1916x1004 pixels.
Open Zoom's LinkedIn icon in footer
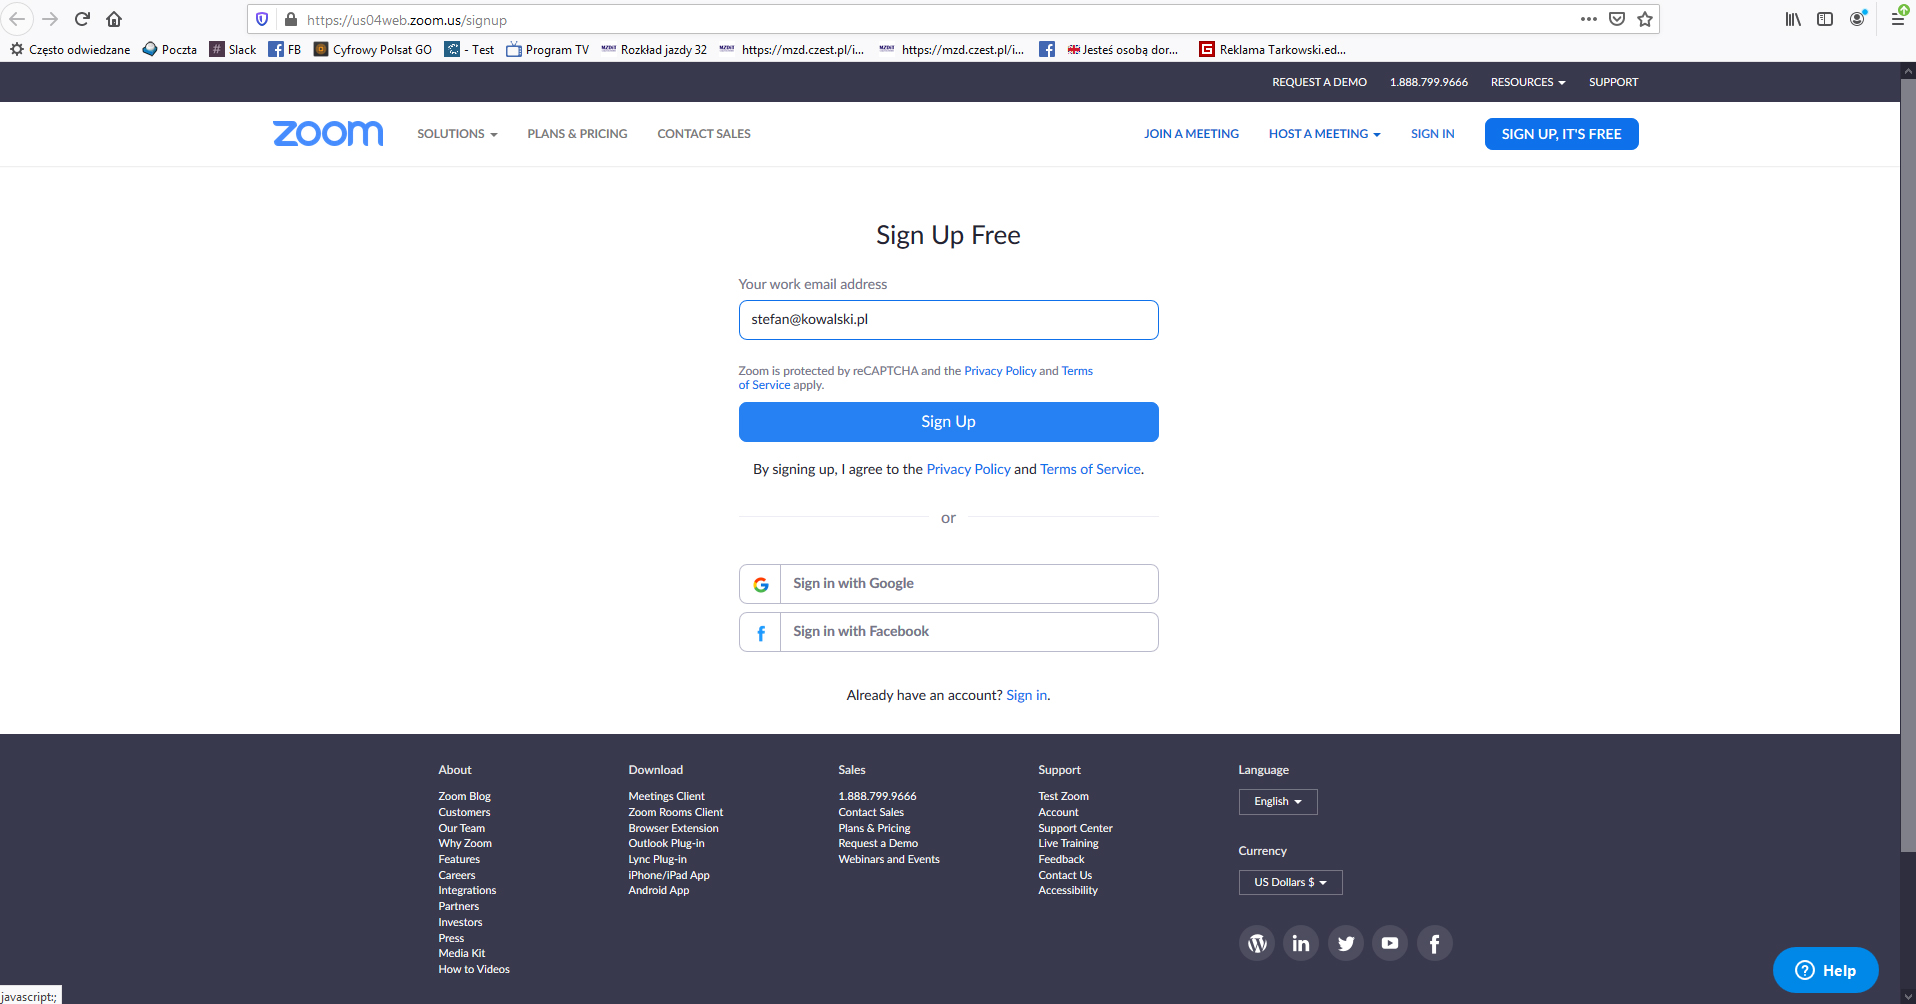click(x=1301, y=943)
